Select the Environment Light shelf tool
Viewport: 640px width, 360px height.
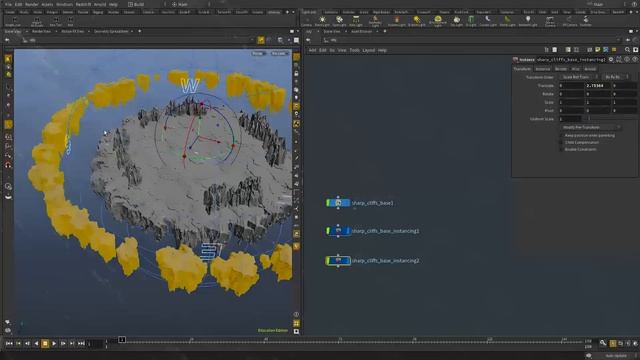click(438, 21)
